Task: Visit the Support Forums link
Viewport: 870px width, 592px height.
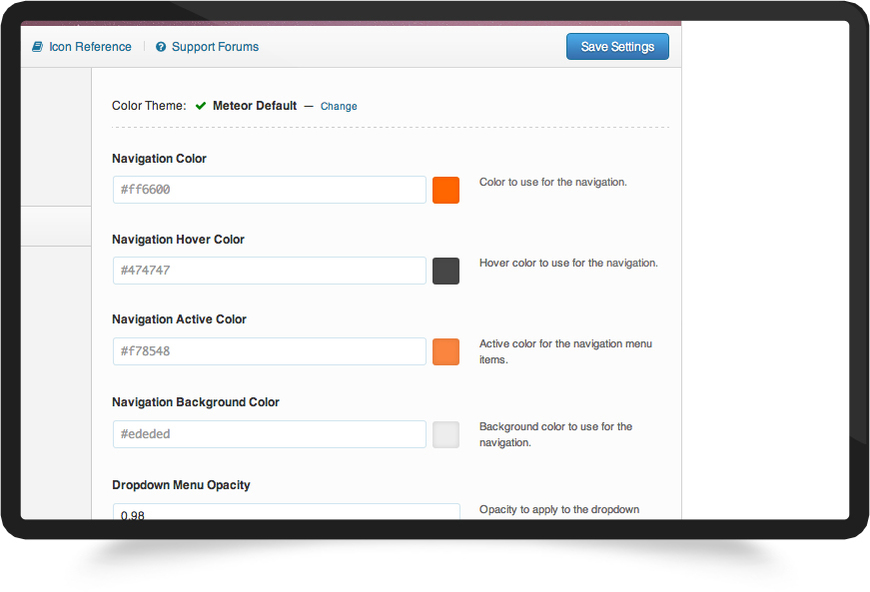Action: pos(215,47)
